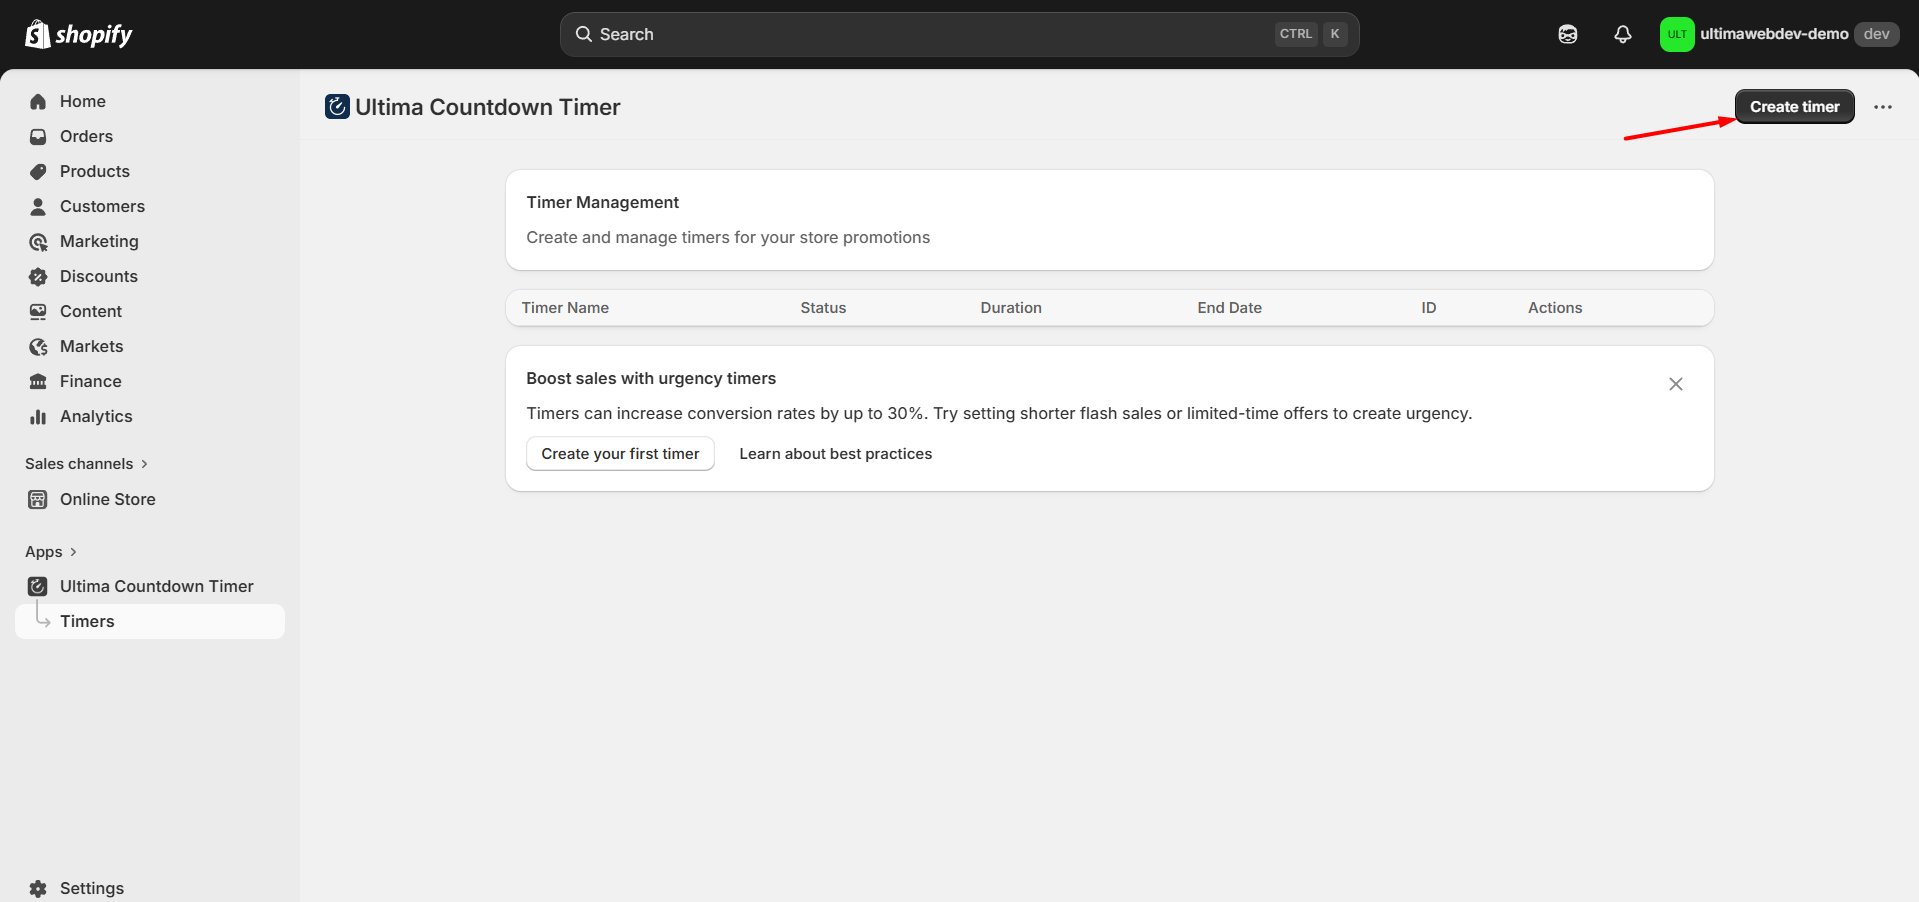Viewport: 1919px width, 902px height.
Task: Click the Timer Name column header
Action: click(565, 308)
